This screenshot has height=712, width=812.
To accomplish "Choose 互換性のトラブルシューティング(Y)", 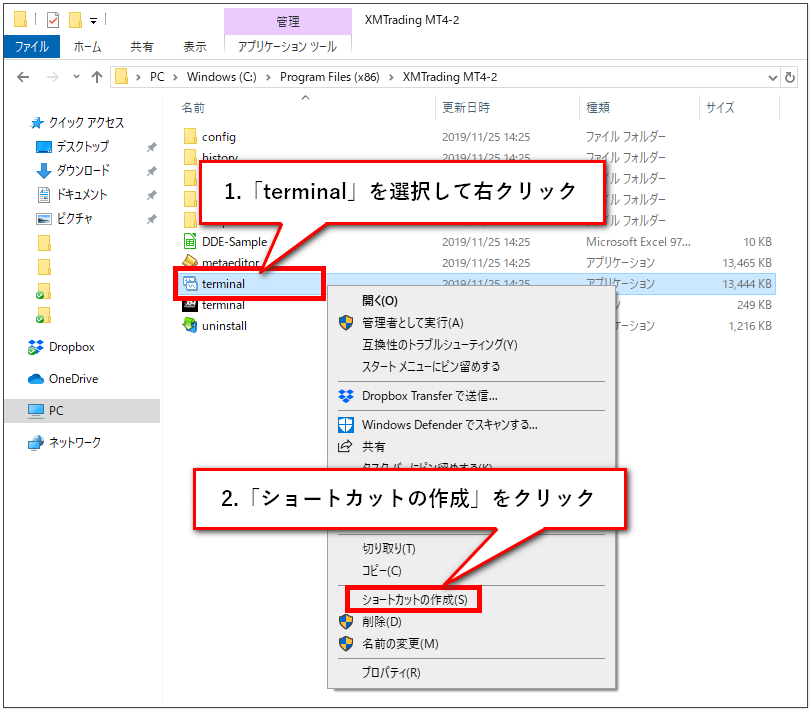I will pyautogui.click(x=440, y=345).
